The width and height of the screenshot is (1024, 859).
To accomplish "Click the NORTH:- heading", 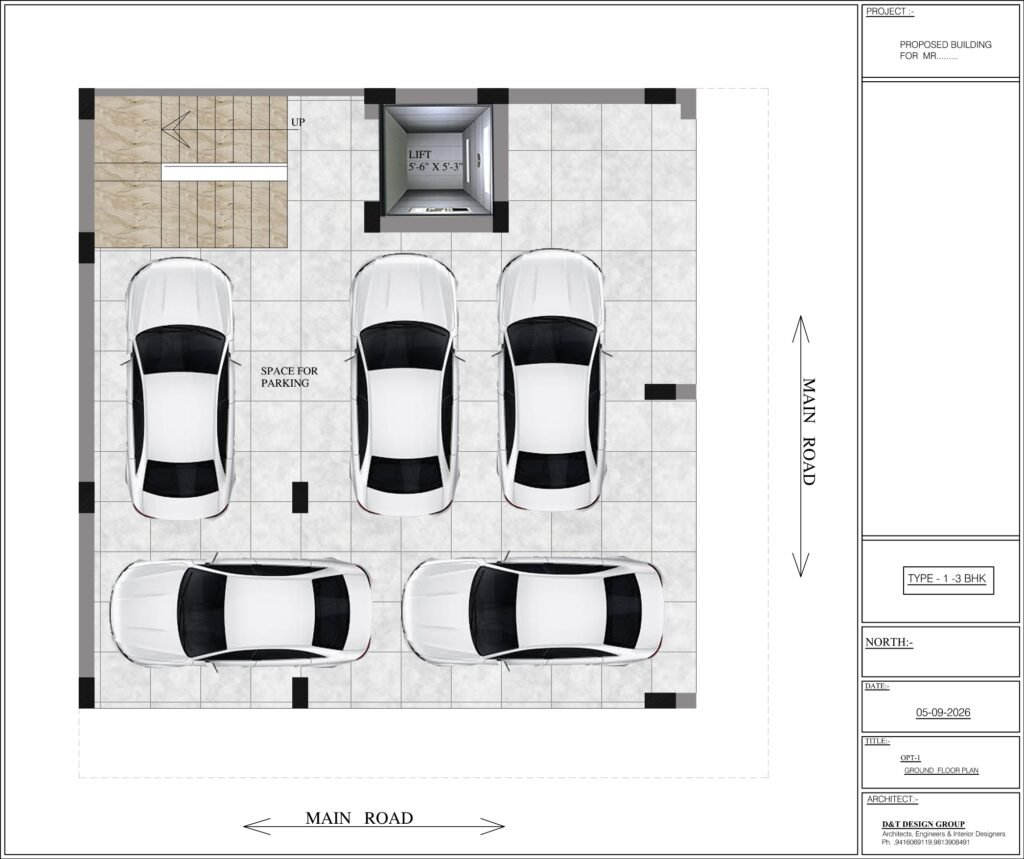I will tap(889, 642).
